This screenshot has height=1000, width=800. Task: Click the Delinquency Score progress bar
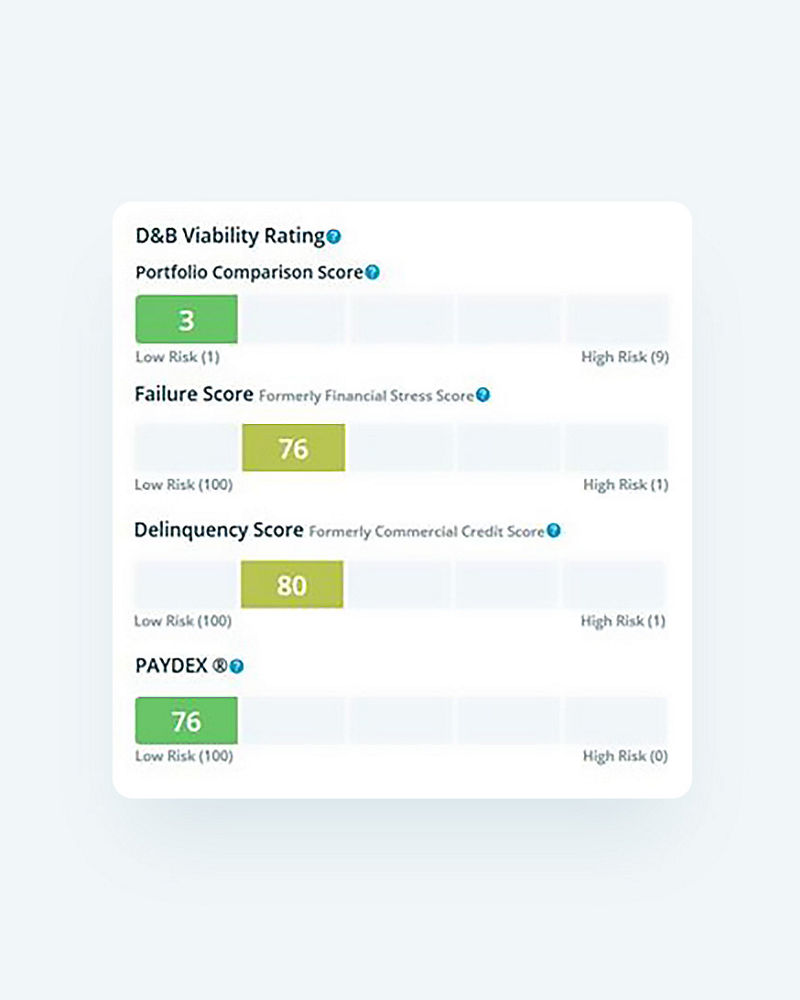coord(400,585)
